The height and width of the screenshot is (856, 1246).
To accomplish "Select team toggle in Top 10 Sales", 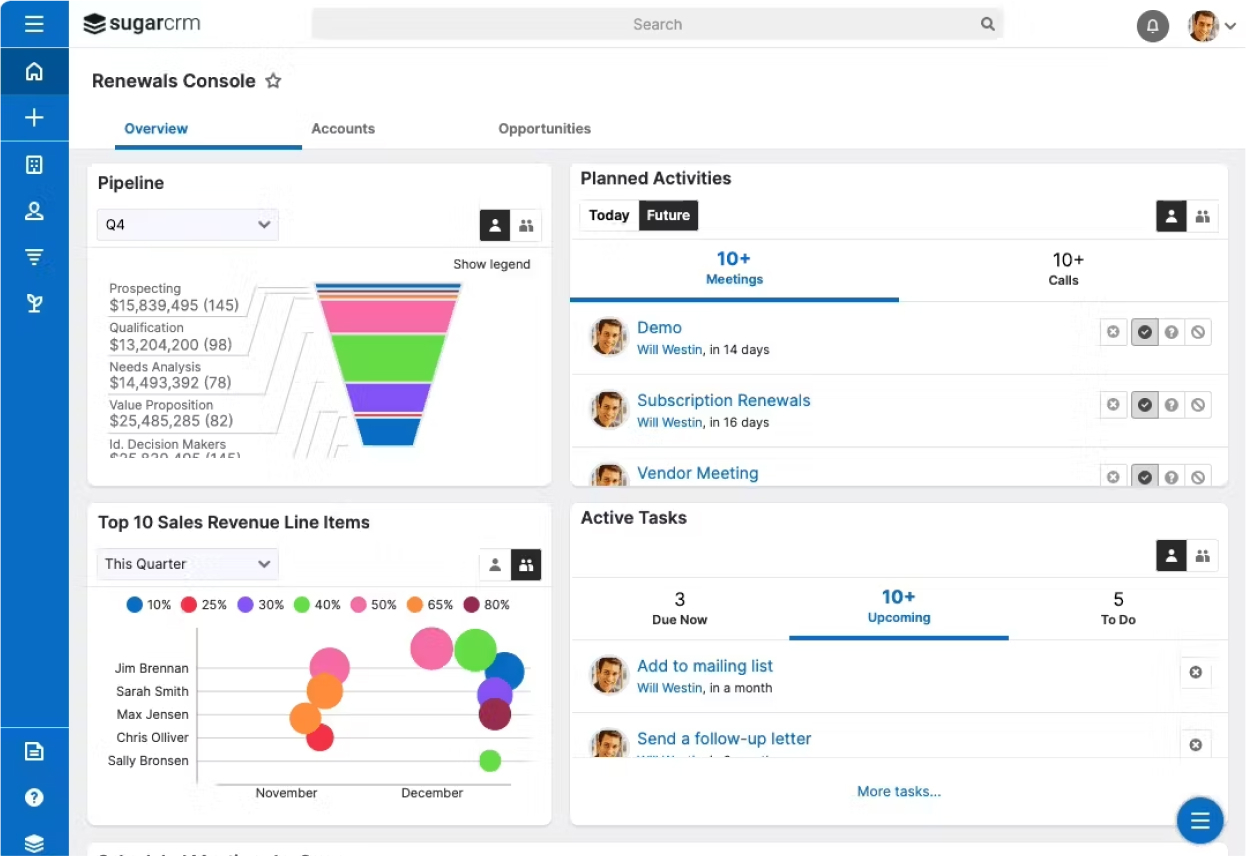I will [x=526, y=564].
